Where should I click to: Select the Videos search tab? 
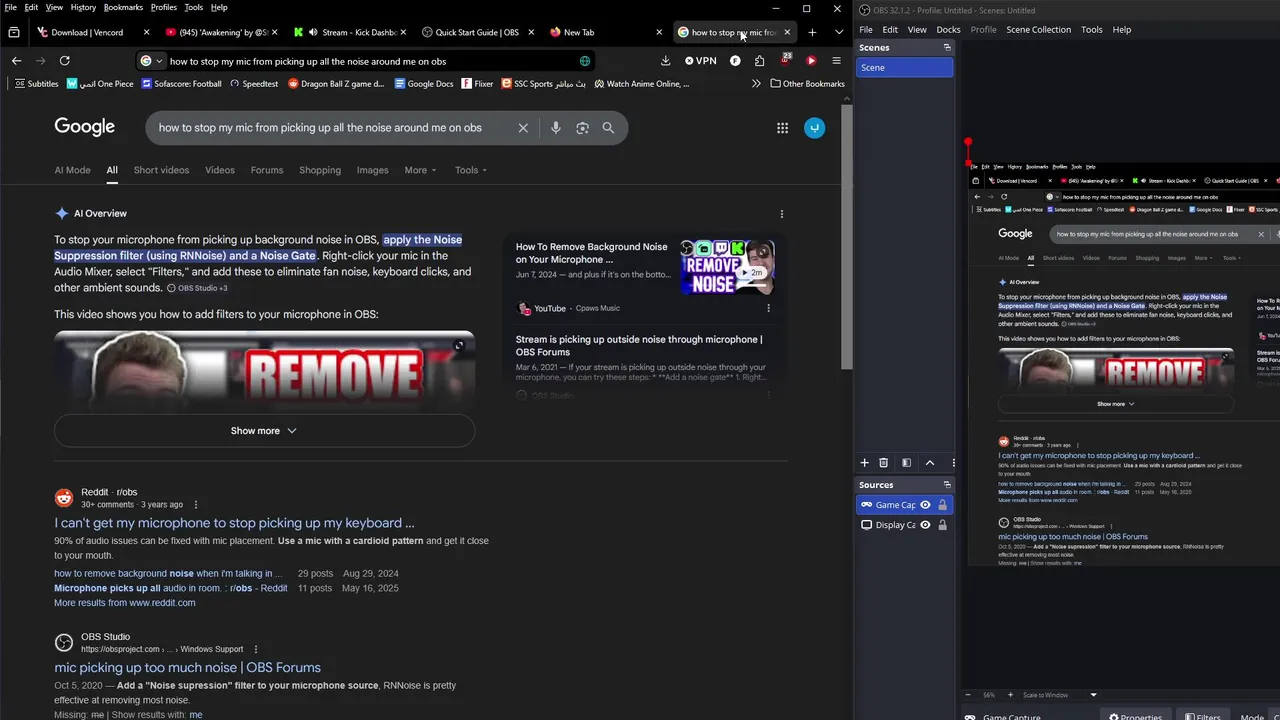(220, 170)
